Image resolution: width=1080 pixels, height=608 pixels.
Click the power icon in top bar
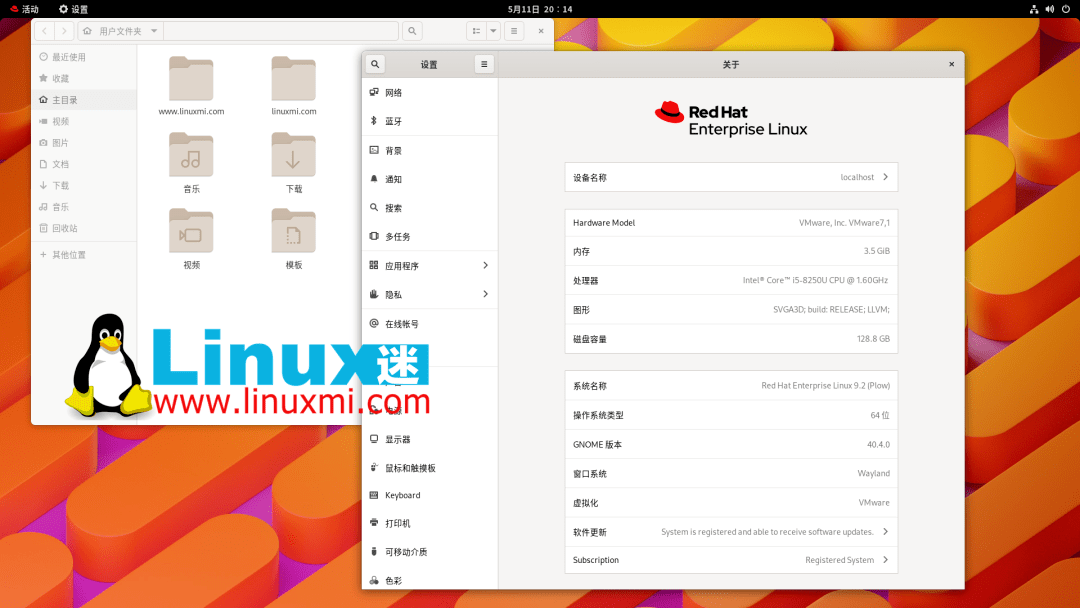coord(1066,9)
